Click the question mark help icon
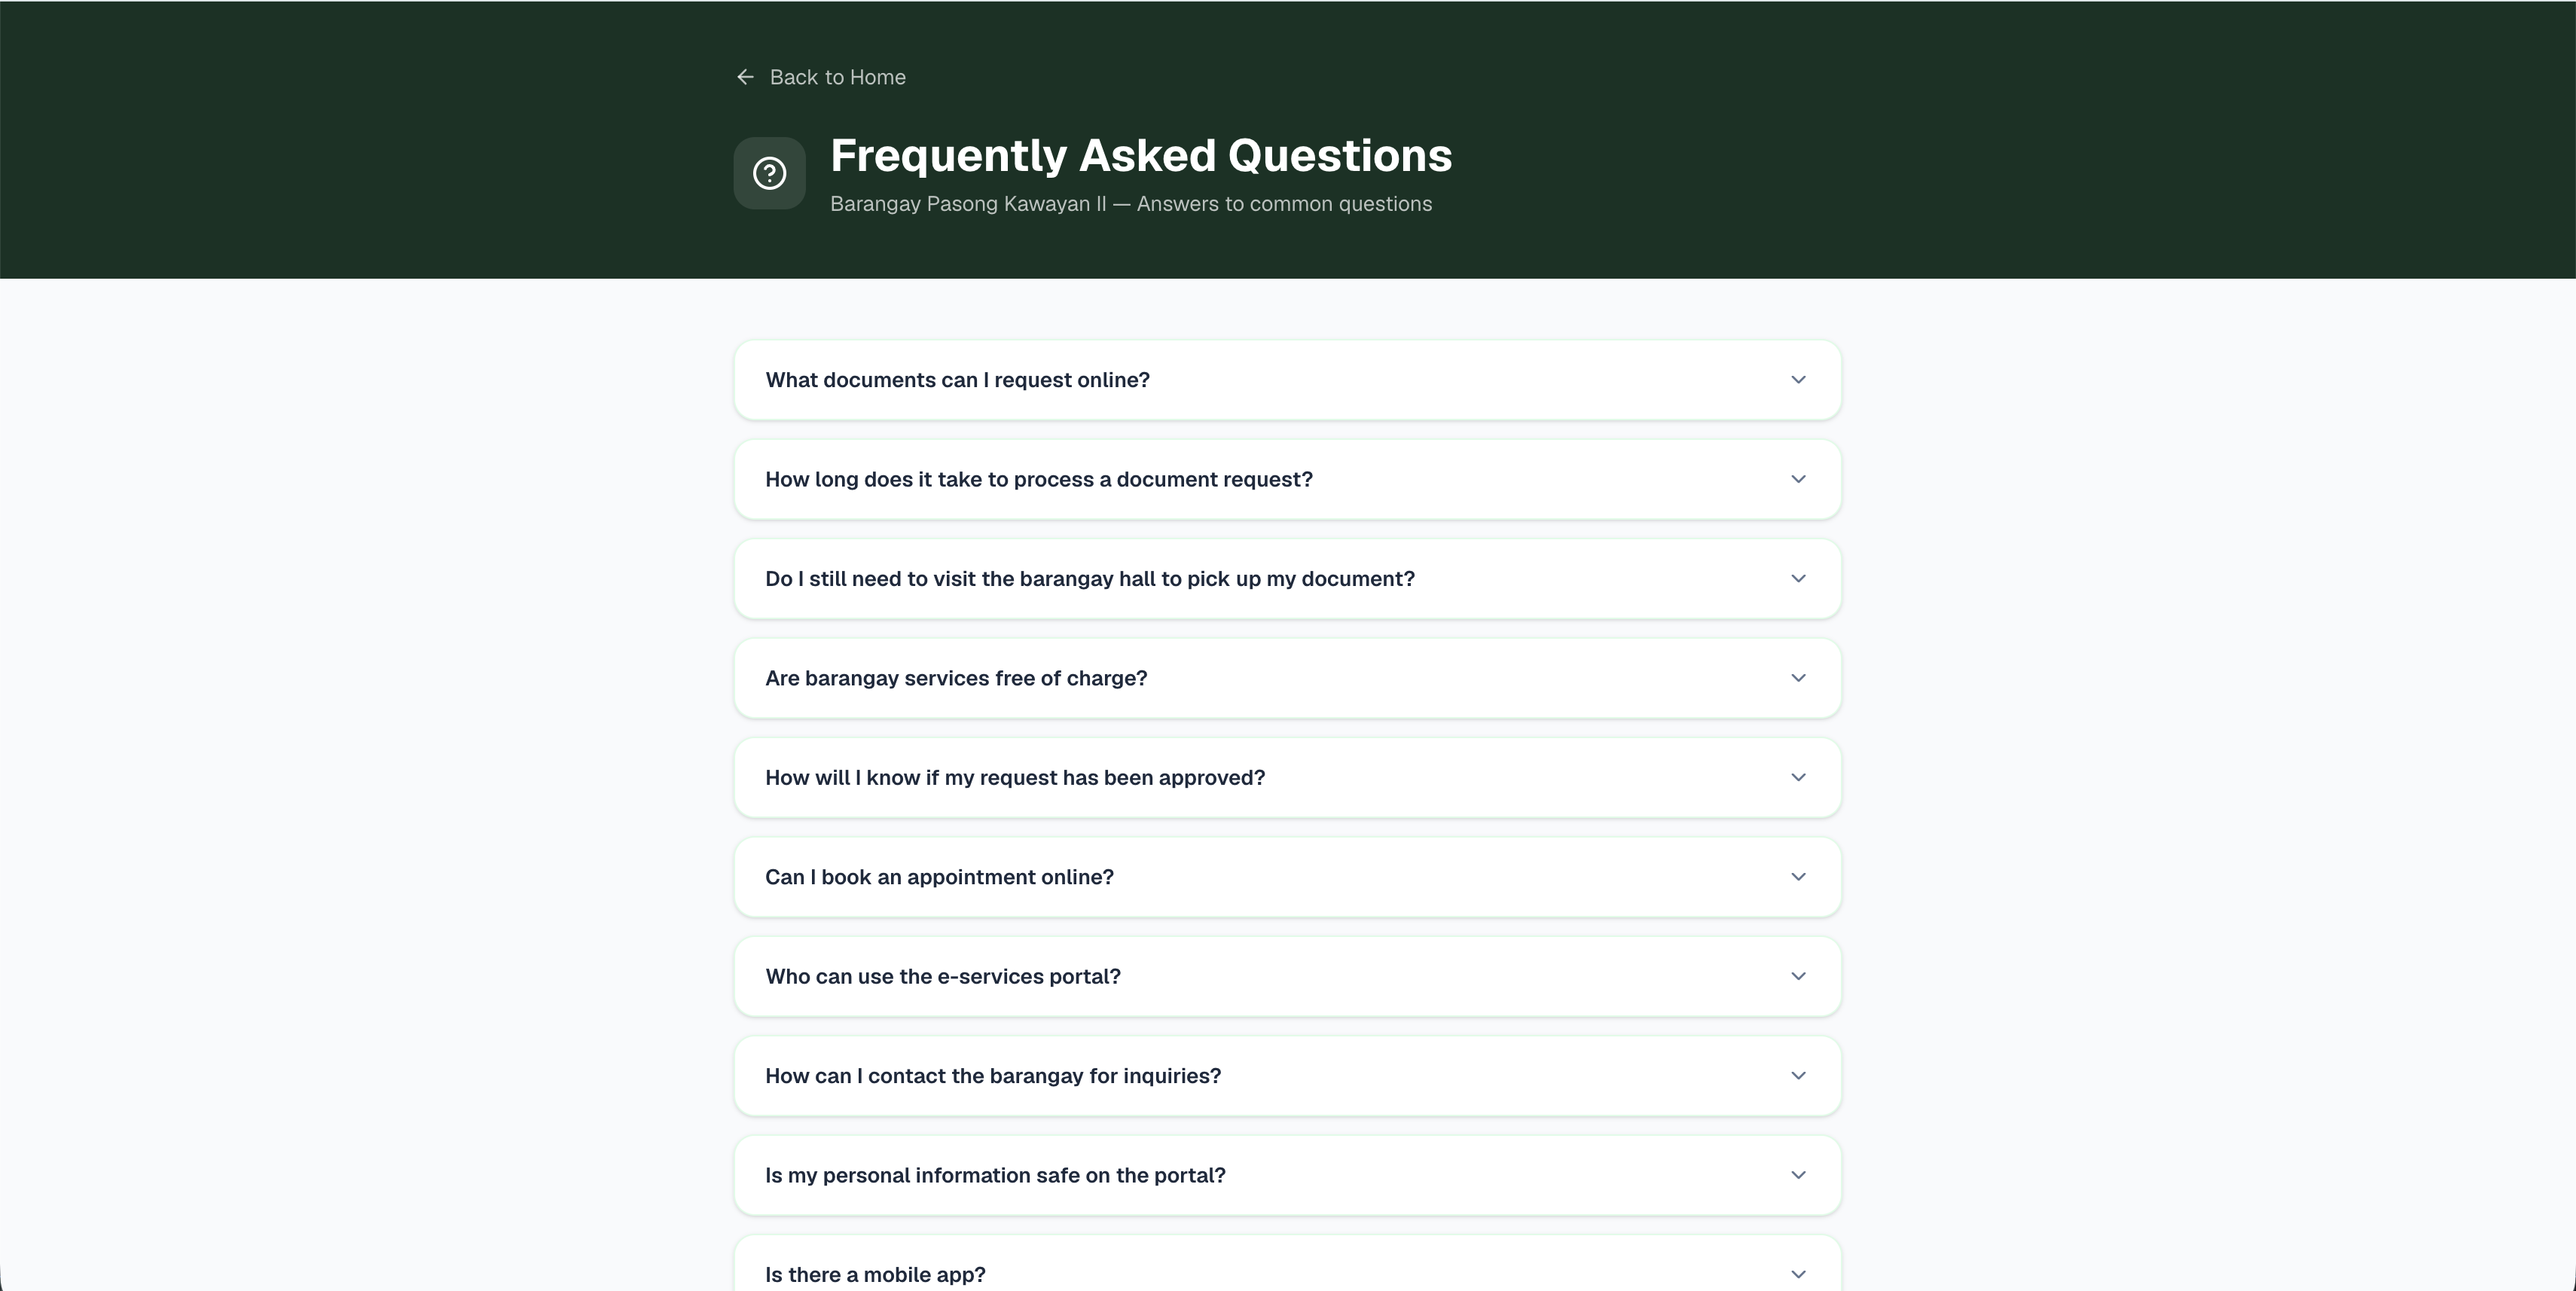Image resolution: width=2576 pixels, height=1291 pixels. click(769, 173)
